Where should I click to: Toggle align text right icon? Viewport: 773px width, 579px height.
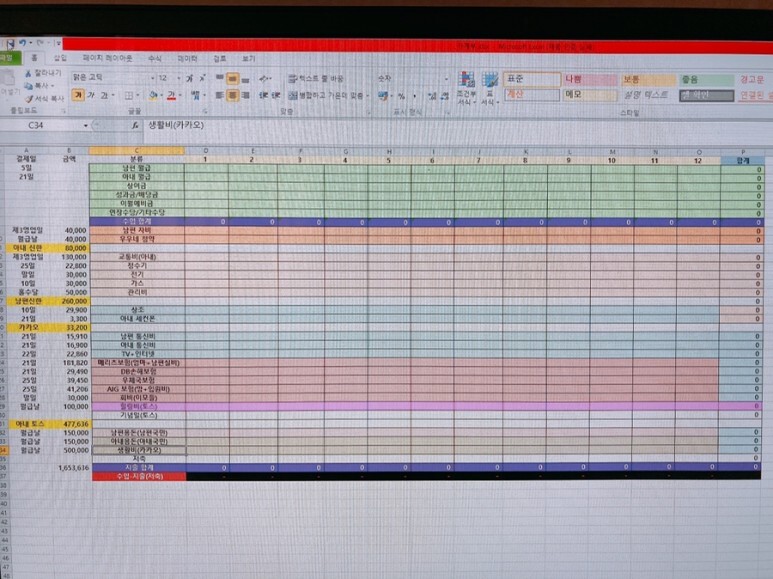coord(246,95)
